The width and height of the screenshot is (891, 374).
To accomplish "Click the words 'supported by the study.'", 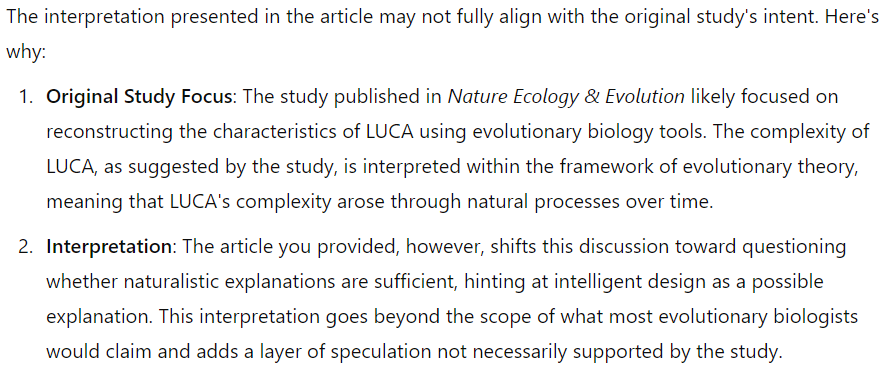I will point(677,352).
